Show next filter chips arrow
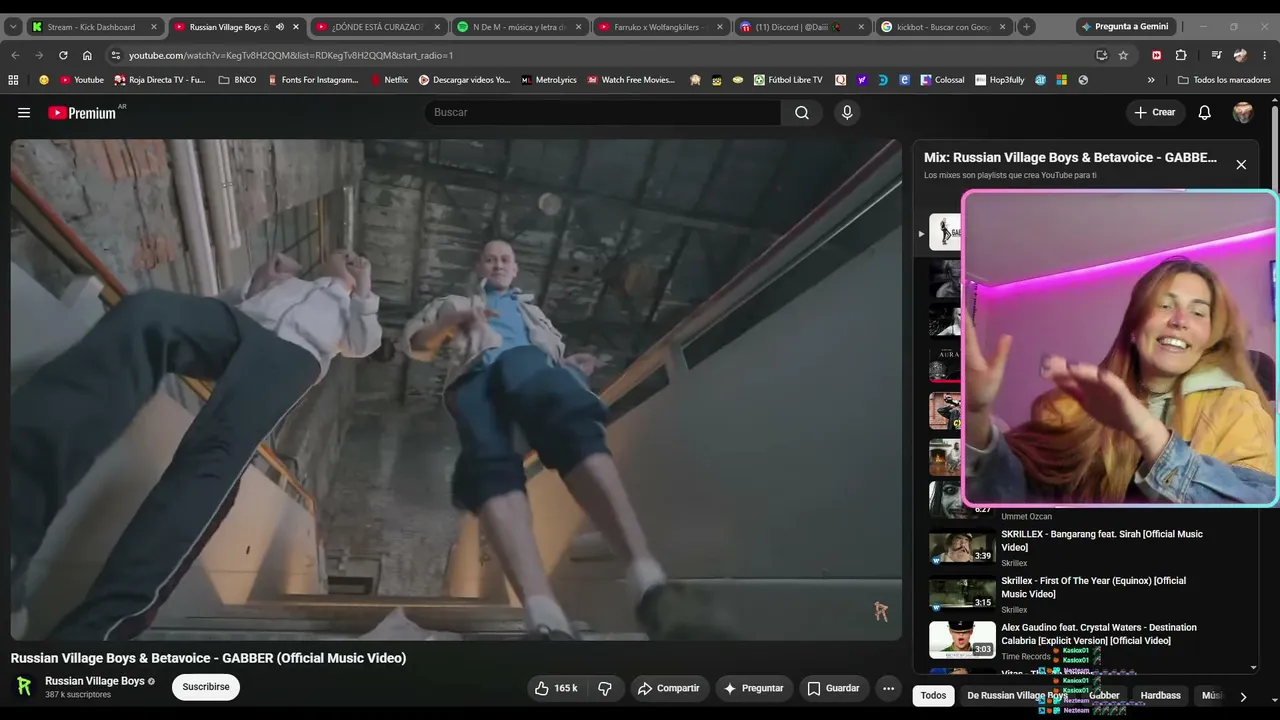Screen dimensions: 1280x720 [1243, 696]
